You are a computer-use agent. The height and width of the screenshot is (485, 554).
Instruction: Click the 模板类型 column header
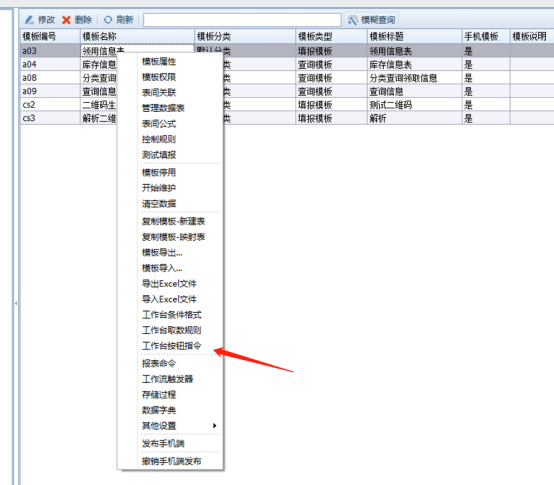point(331,36)
